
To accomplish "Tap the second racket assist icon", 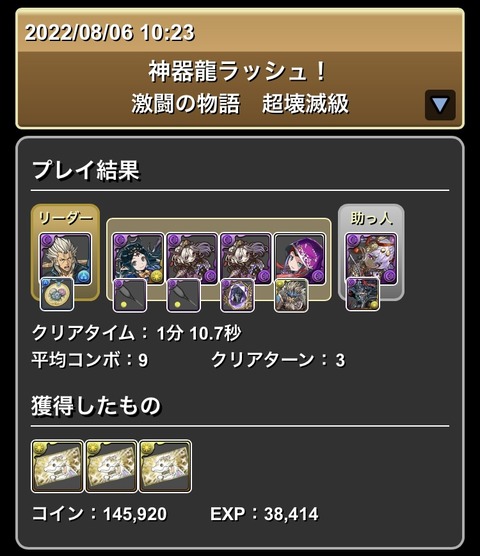I will tap(184, 295).
